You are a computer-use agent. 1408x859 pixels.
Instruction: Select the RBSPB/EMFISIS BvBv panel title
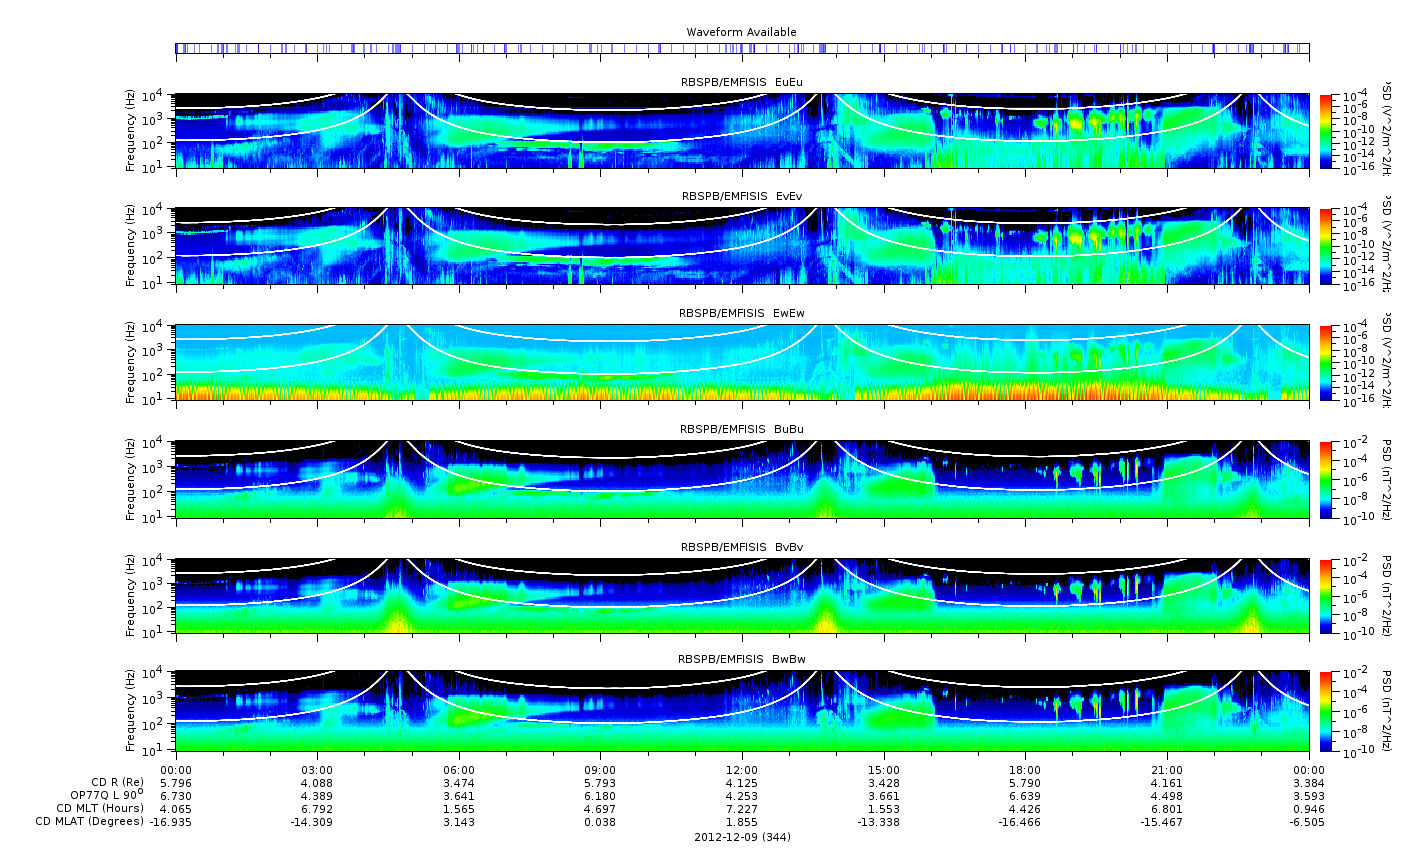tap(741, 547)
